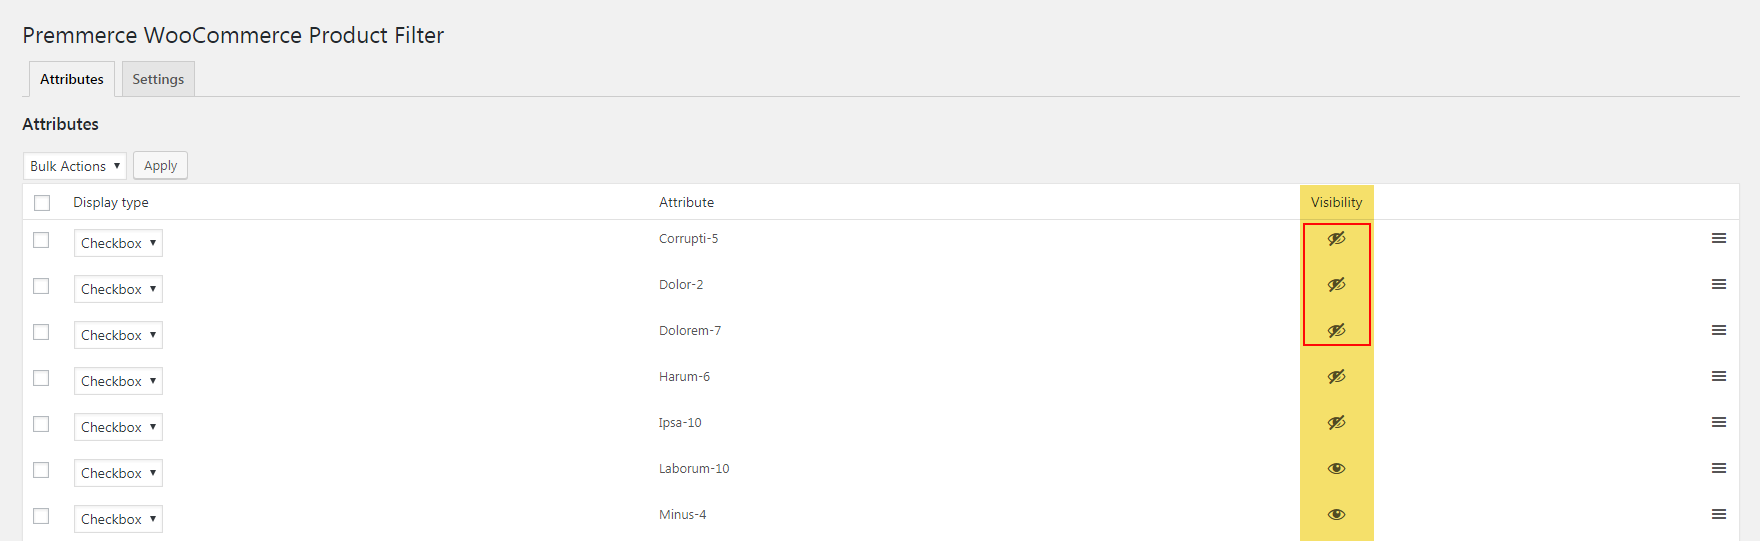Screen dimensions: 1760x541
Task: Open display type dropdown for Harum-6
Action: 118,381
